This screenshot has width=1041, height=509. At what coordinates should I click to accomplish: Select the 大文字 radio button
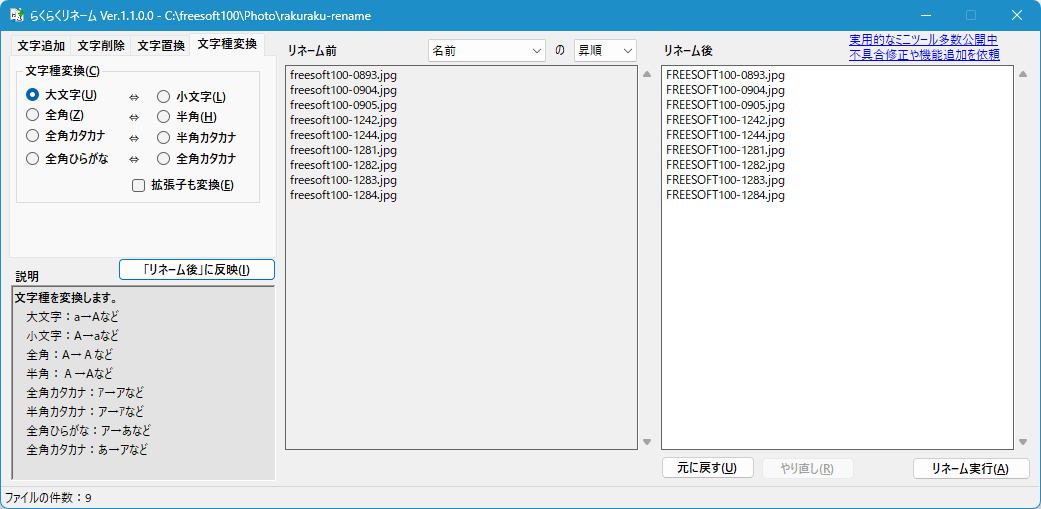pos(33,96)
